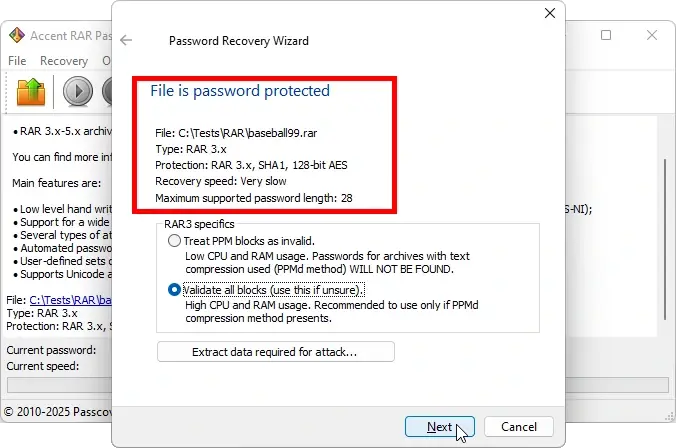Open the Recovery menu
This screenshot has height=448, width=676.
(x=64, y=61)
